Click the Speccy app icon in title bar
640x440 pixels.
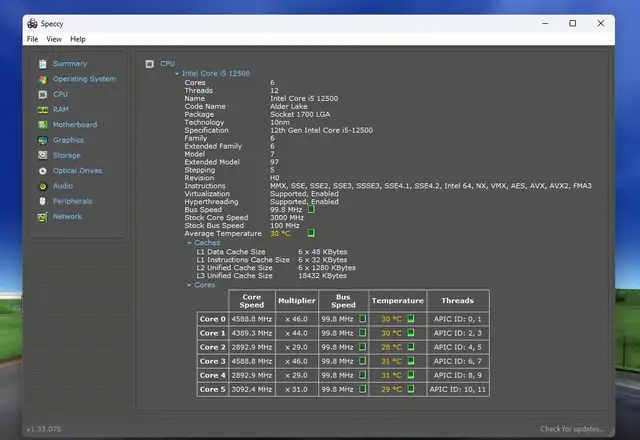(x=32, y=24)
